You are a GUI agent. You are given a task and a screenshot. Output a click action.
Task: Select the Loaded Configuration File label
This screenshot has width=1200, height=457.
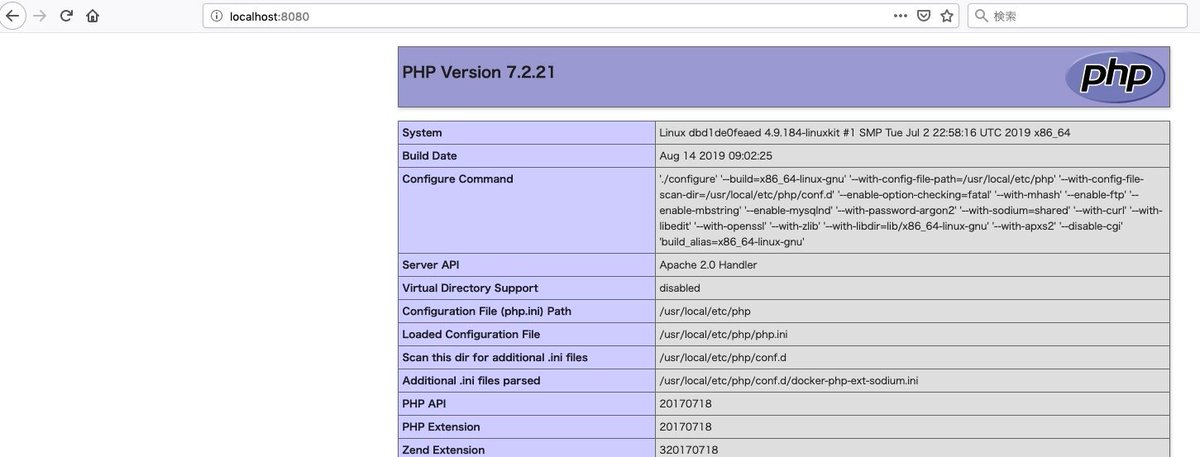471,334
